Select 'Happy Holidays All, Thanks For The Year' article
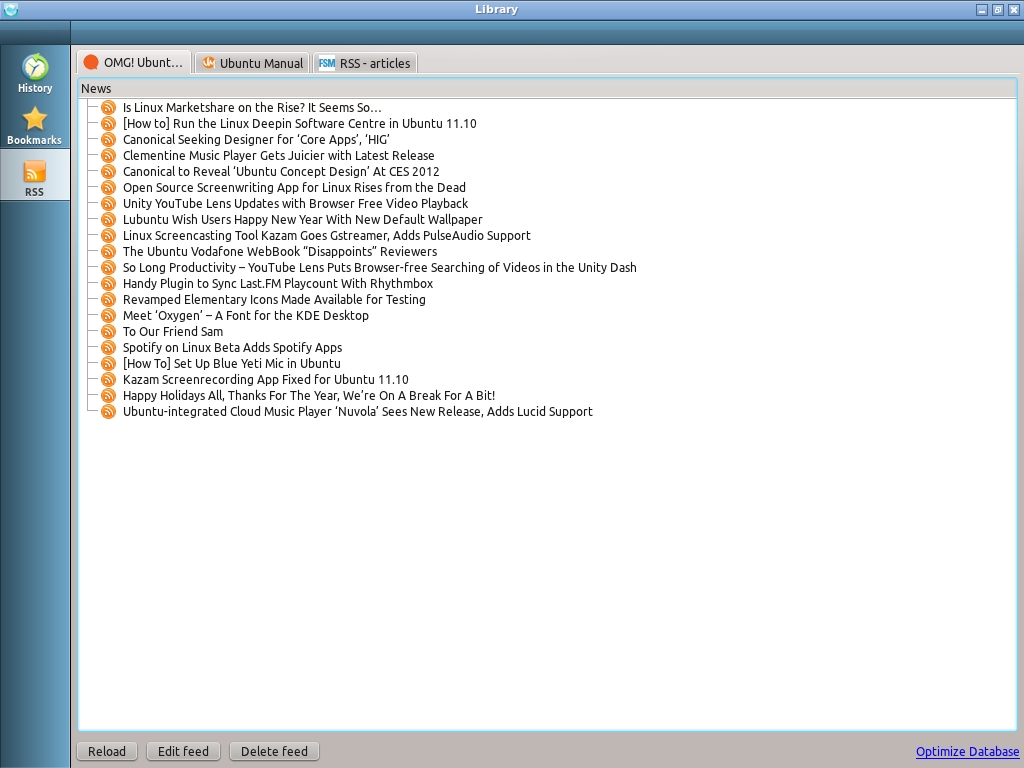 (x=309, y=396)
